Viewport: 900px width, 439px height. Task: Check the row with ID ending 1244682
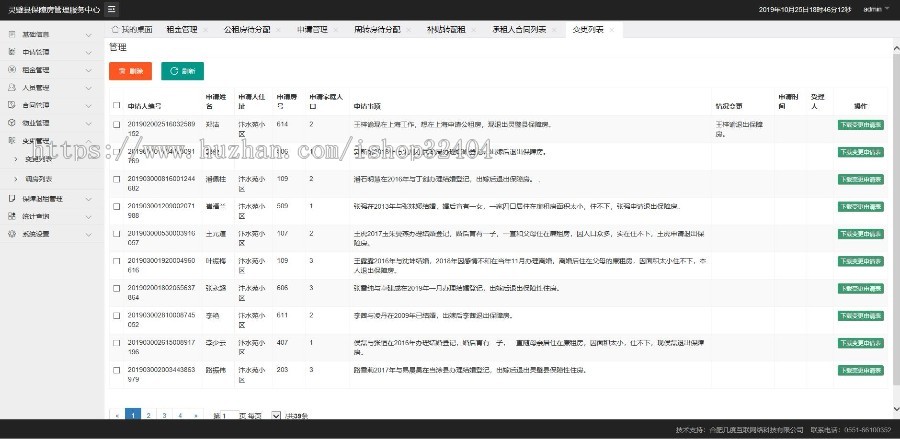click(x=117, y=180)
